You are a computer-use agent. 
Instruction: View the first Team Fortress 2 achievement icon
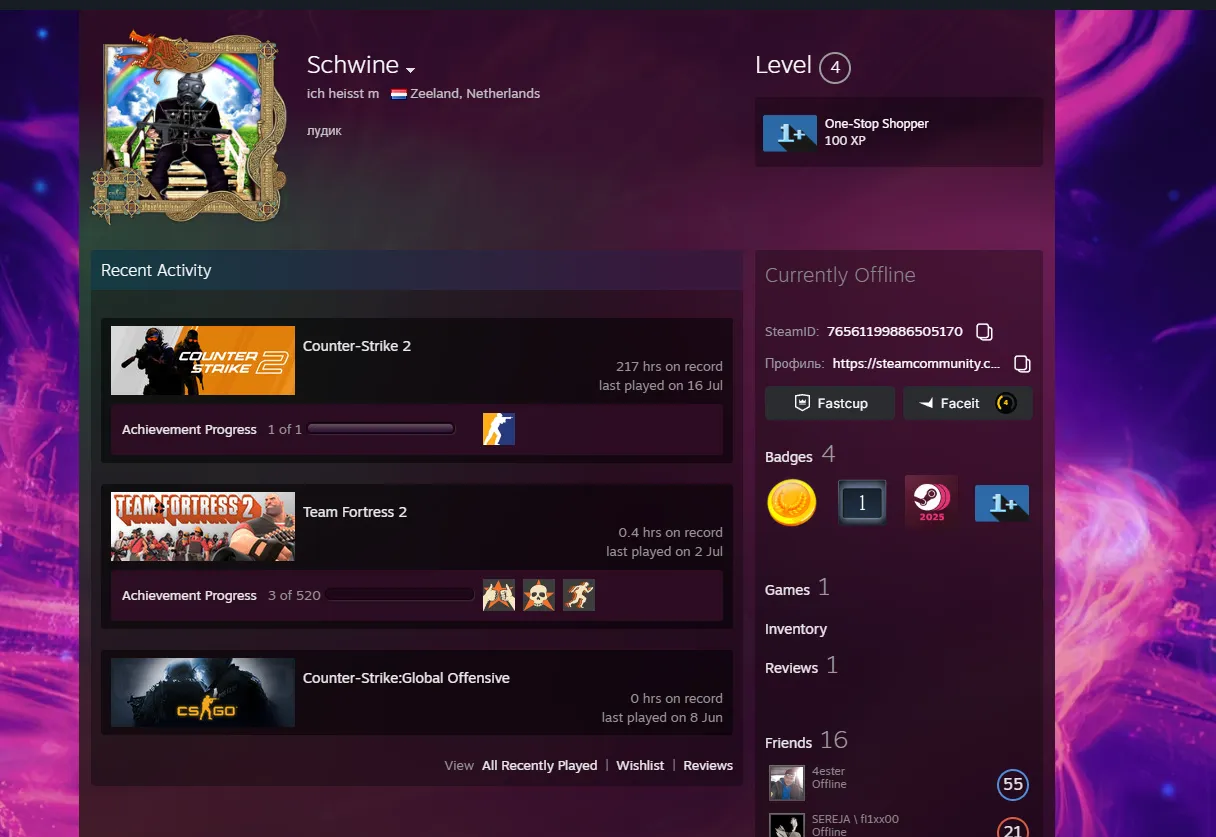click(499, 595)
